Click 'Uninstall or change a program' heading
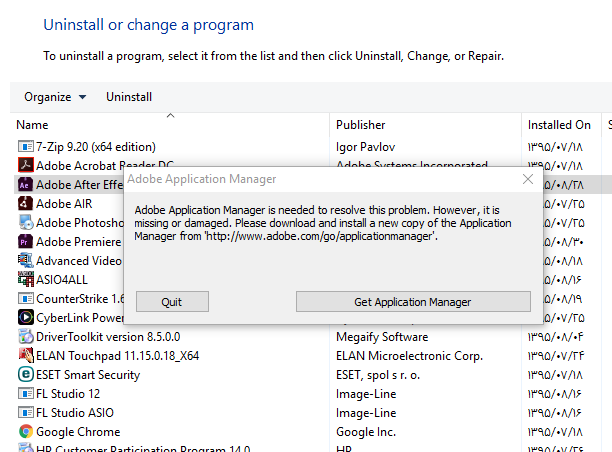 [x=148, y=25]
